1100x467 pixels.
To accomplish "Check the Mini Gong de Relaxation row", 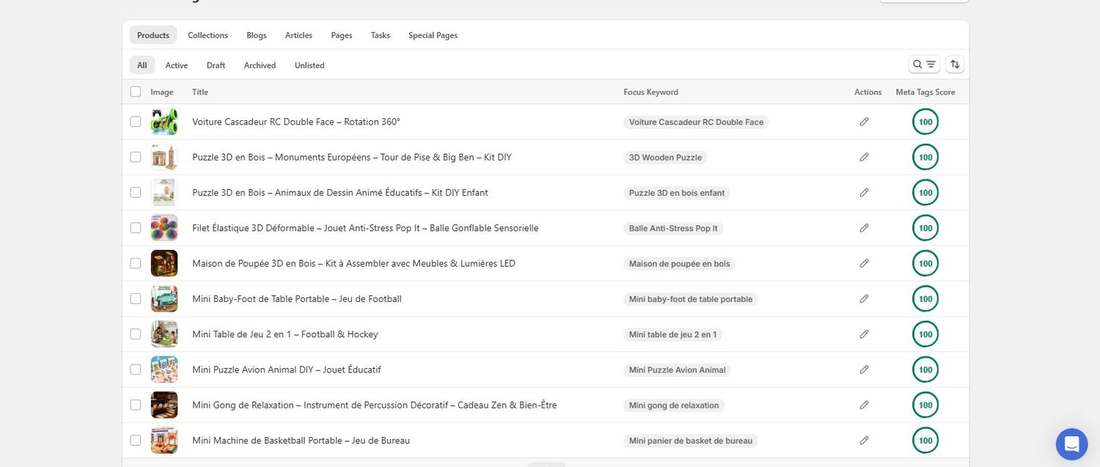I will click(135, 405).
